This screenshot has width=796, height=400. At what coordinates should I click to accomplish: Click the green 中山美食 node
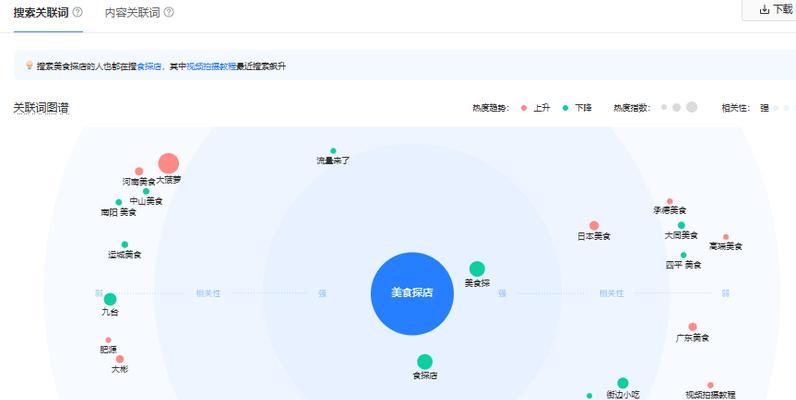pyautogui.click(x=146, y=191)
